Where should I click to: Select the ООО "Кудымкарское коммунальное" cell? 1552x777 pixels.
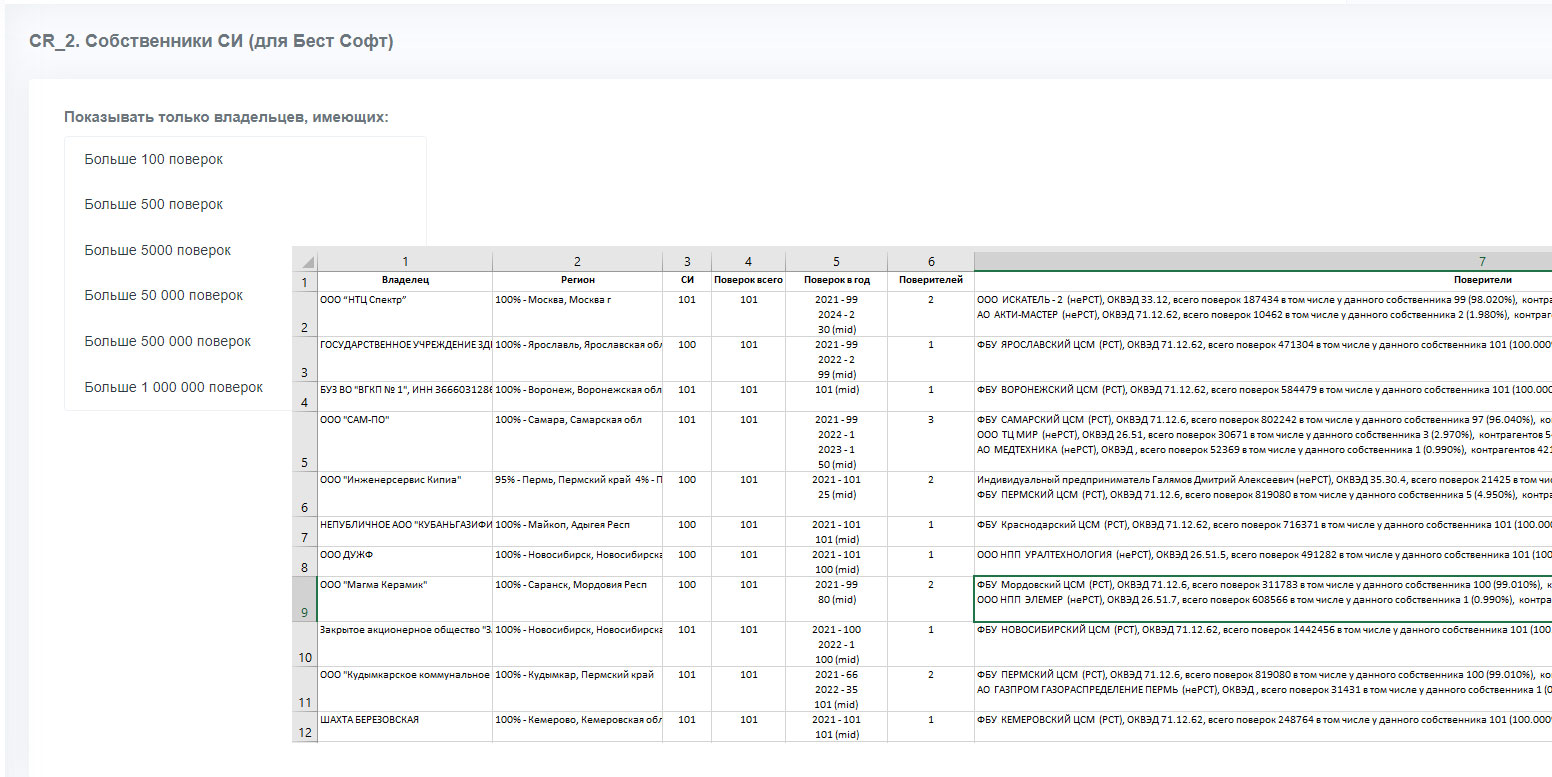tap(405, 689)
